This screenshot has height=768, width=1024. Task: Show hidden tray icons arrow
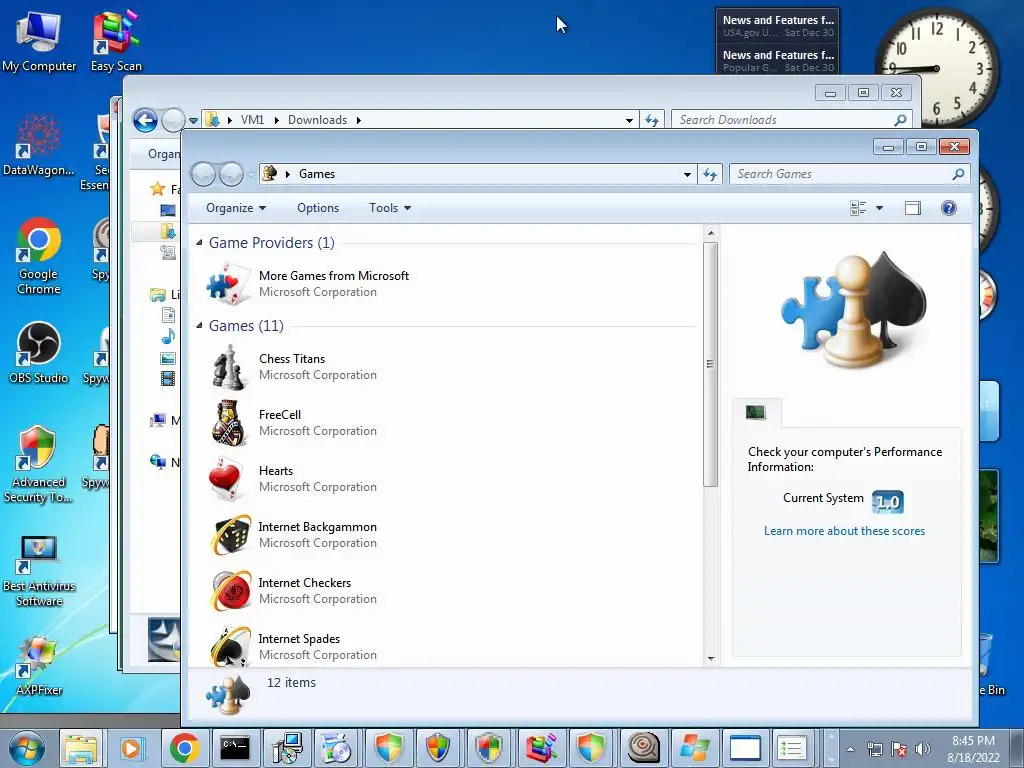point(850,749)
